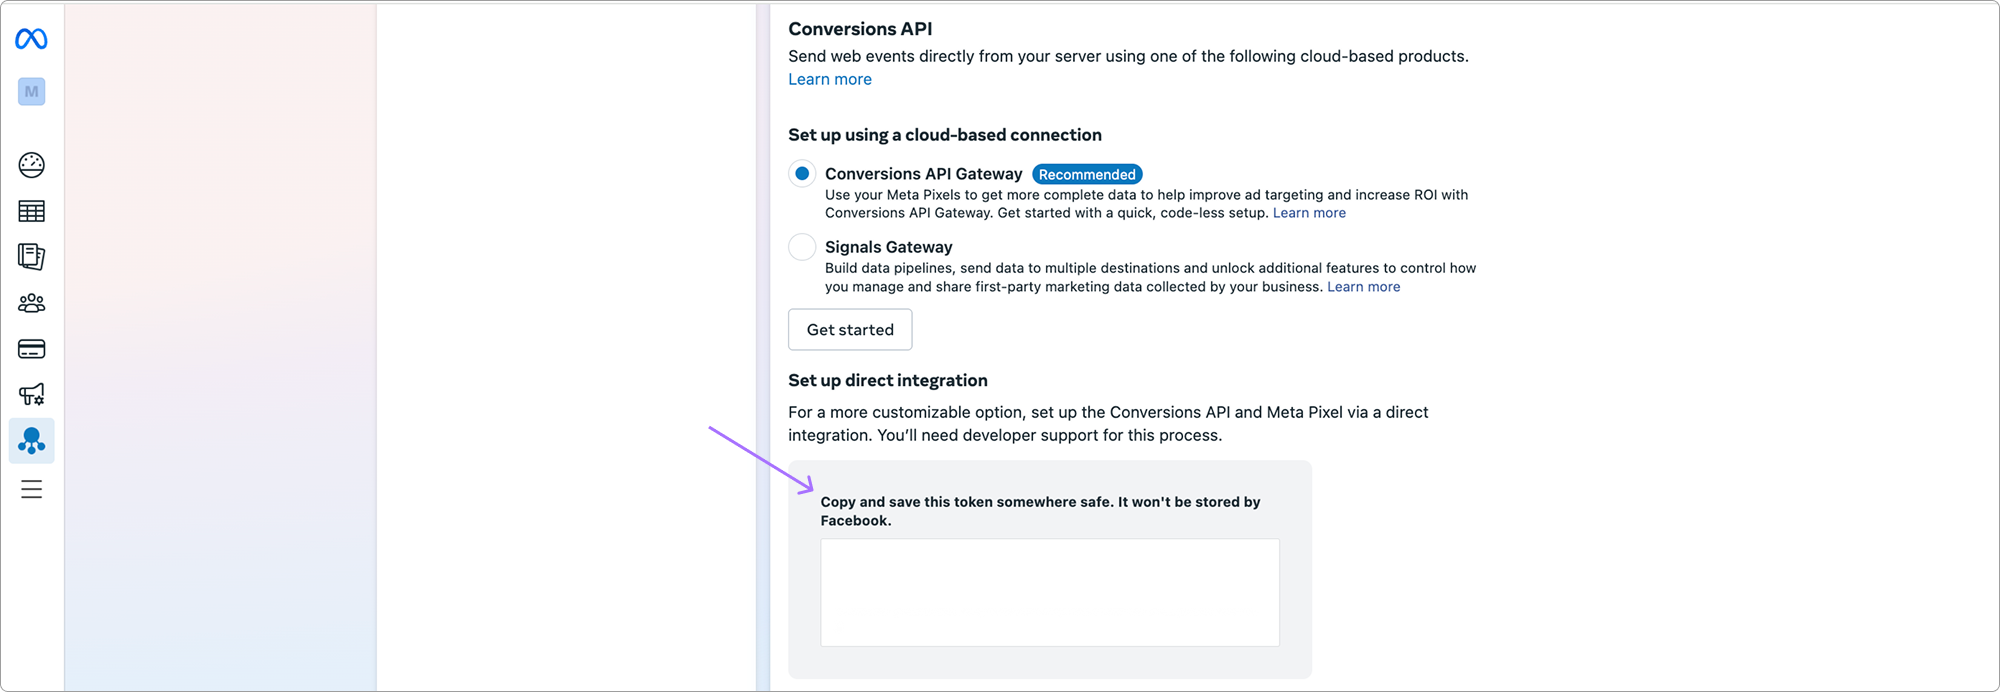Select the Conversions API Gateway radio button
This screenshot has width=2000, height=692.
coord(802,174)
